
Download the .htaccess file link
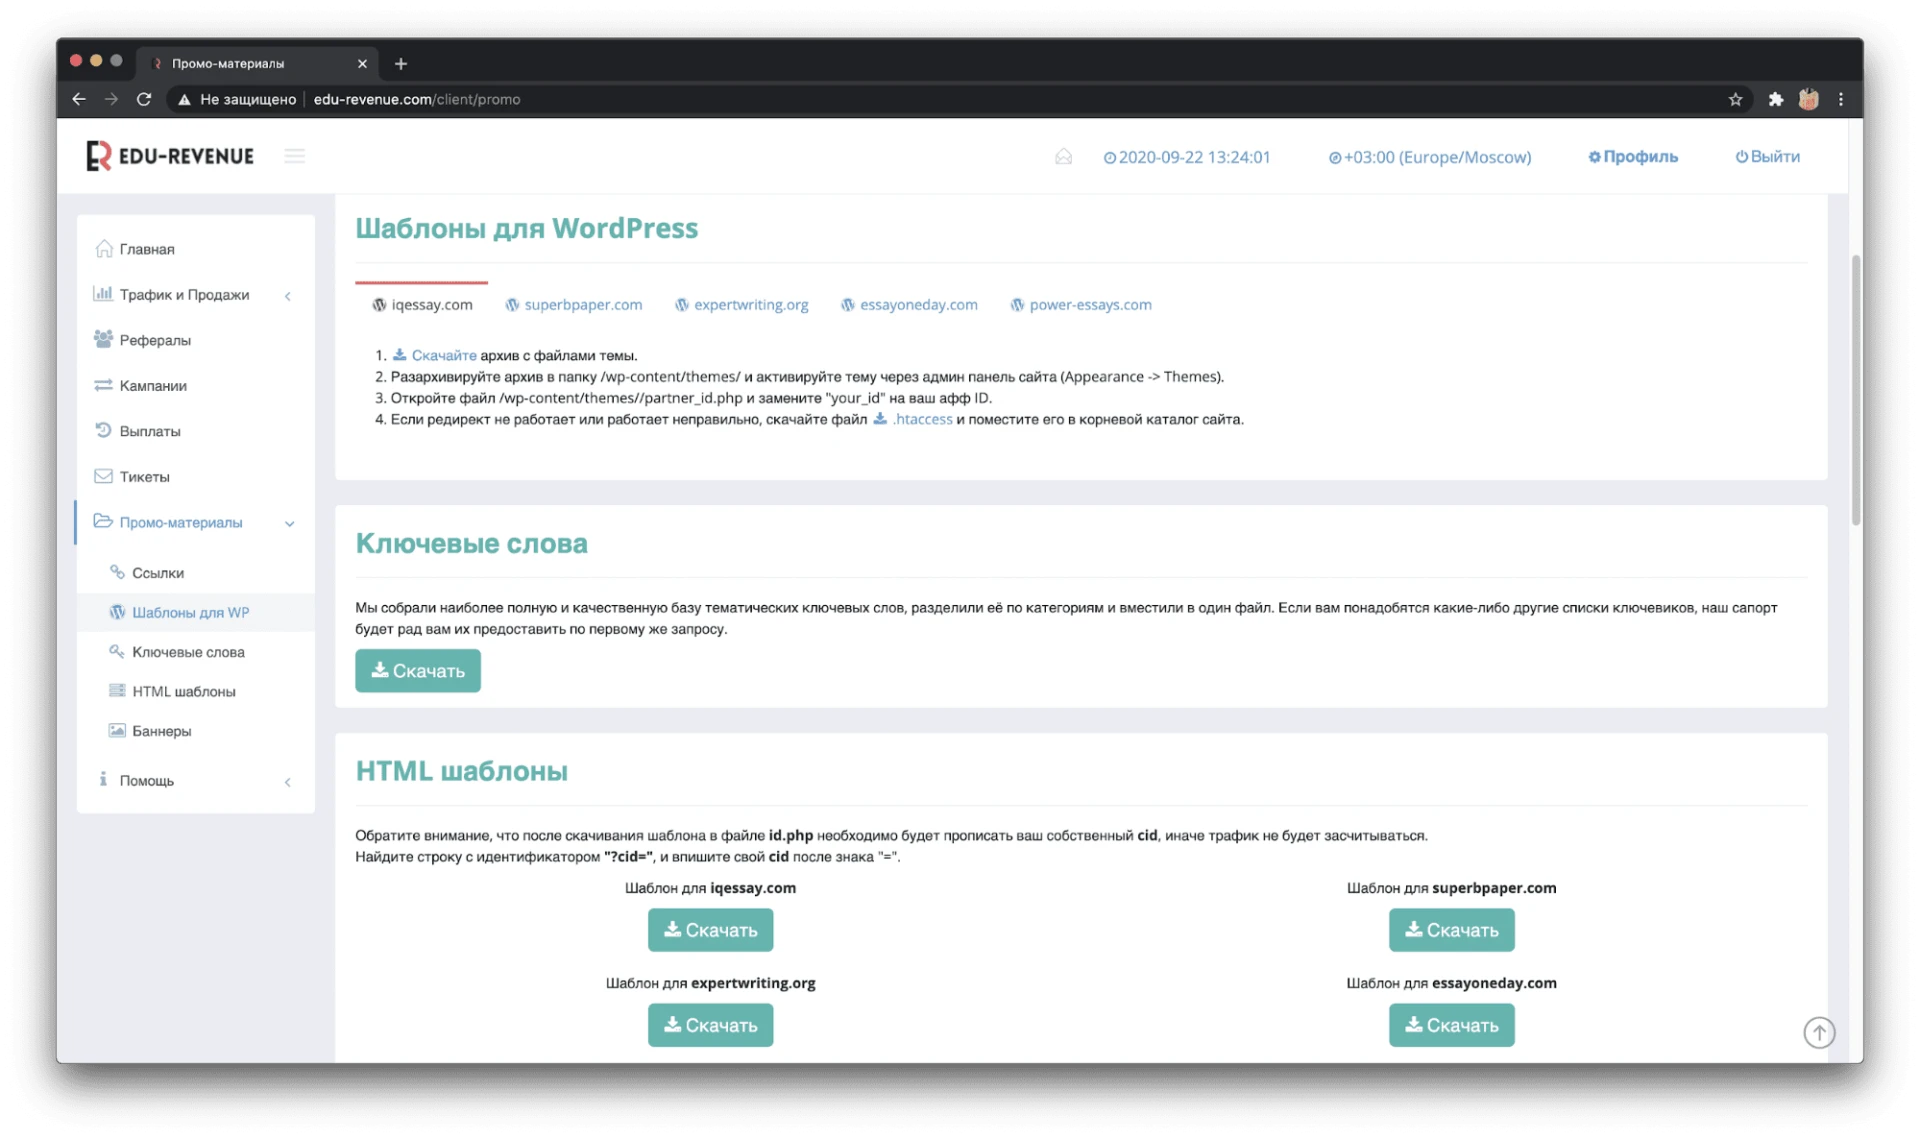point(913,419)
